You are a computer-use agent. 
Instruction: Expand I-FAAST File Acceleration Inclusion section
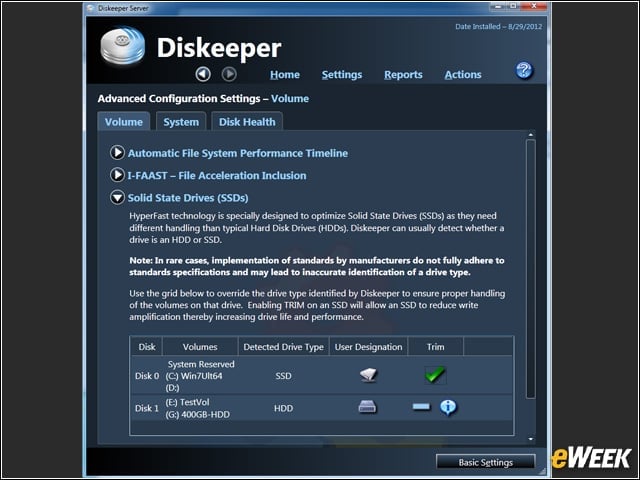pos(117,175)
